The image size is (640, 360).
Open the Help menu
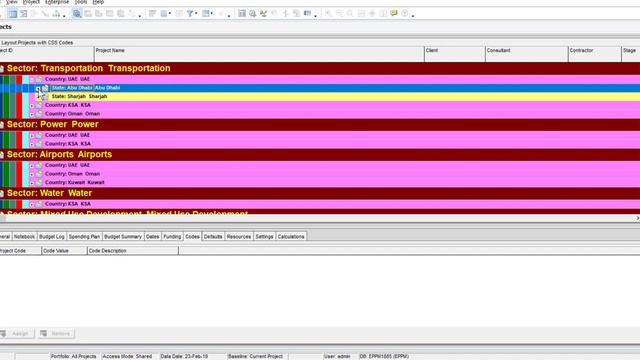click(x=98, y=2)
